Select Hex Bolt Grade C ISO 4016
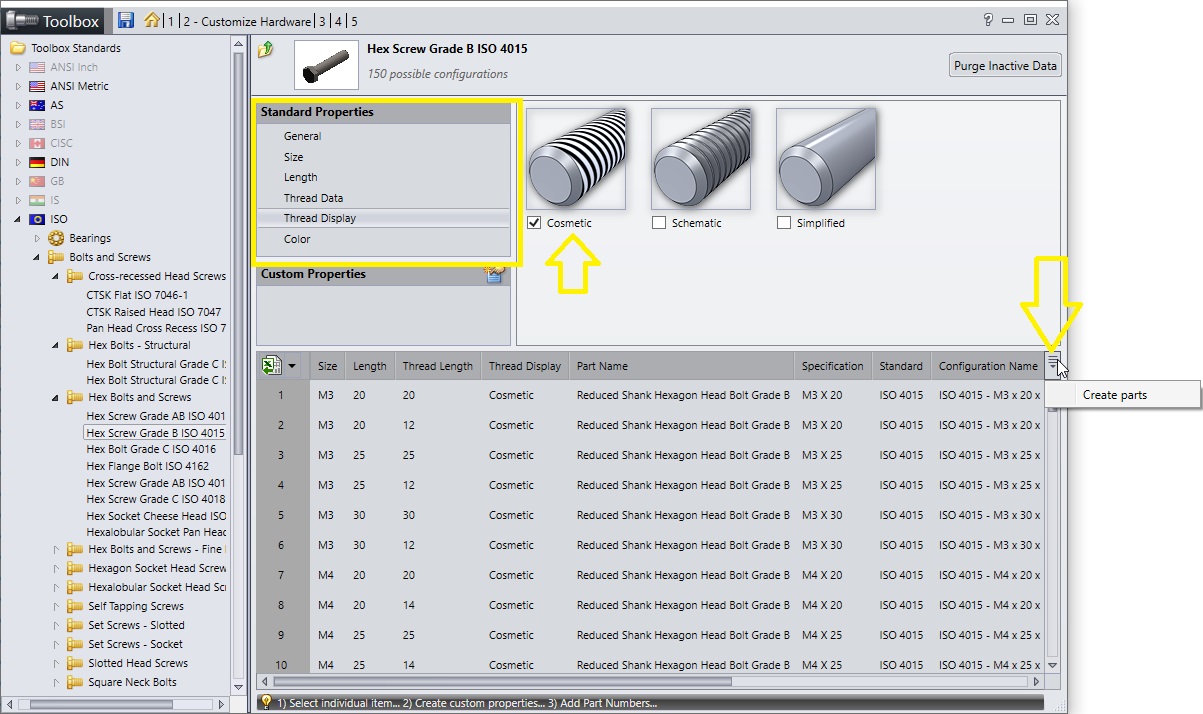The height and width of the screenshot is (714, 1203). pyautogui.click(x=151, y=450)
